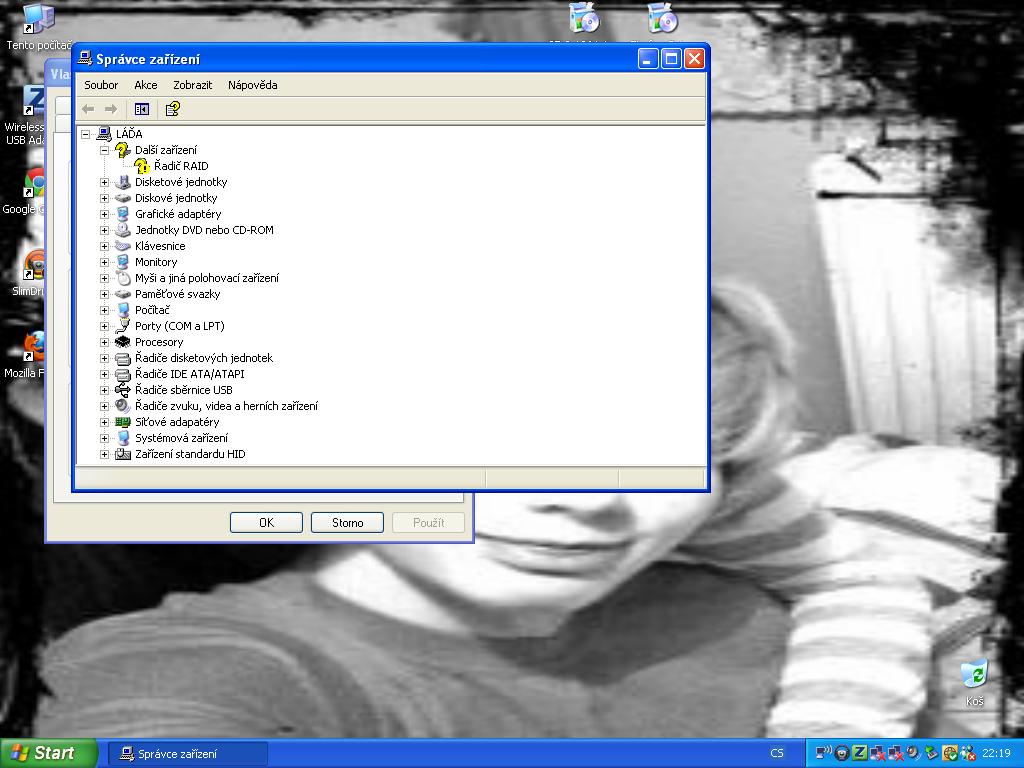This screenshot has width=1024, height=768.
Task: Expand the Řadiče disketových jednotek node
Action: (104, 358)
